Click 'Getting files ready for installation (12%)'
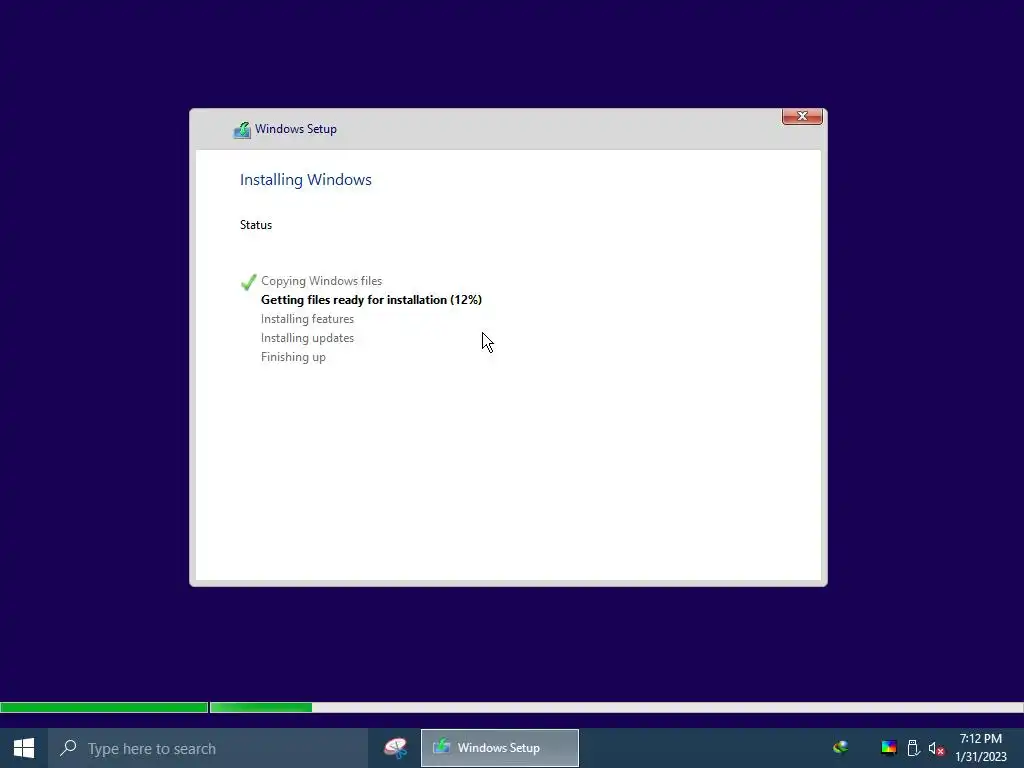 pos(371,300)
